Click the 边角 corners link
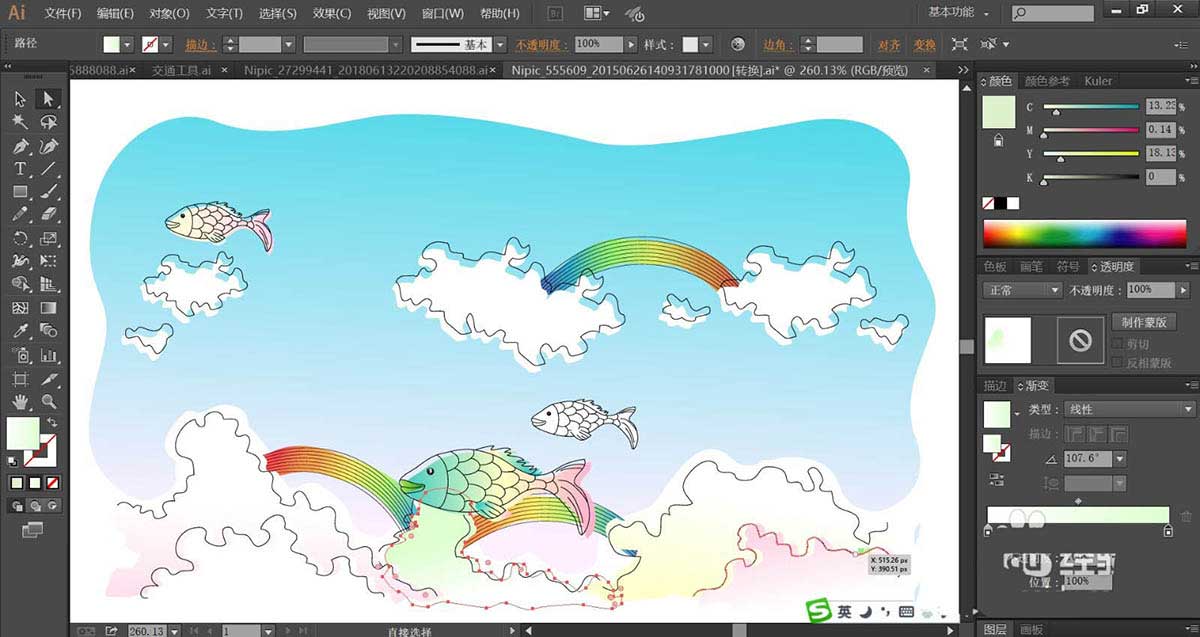1200x637 pixels. coord(777,45)
